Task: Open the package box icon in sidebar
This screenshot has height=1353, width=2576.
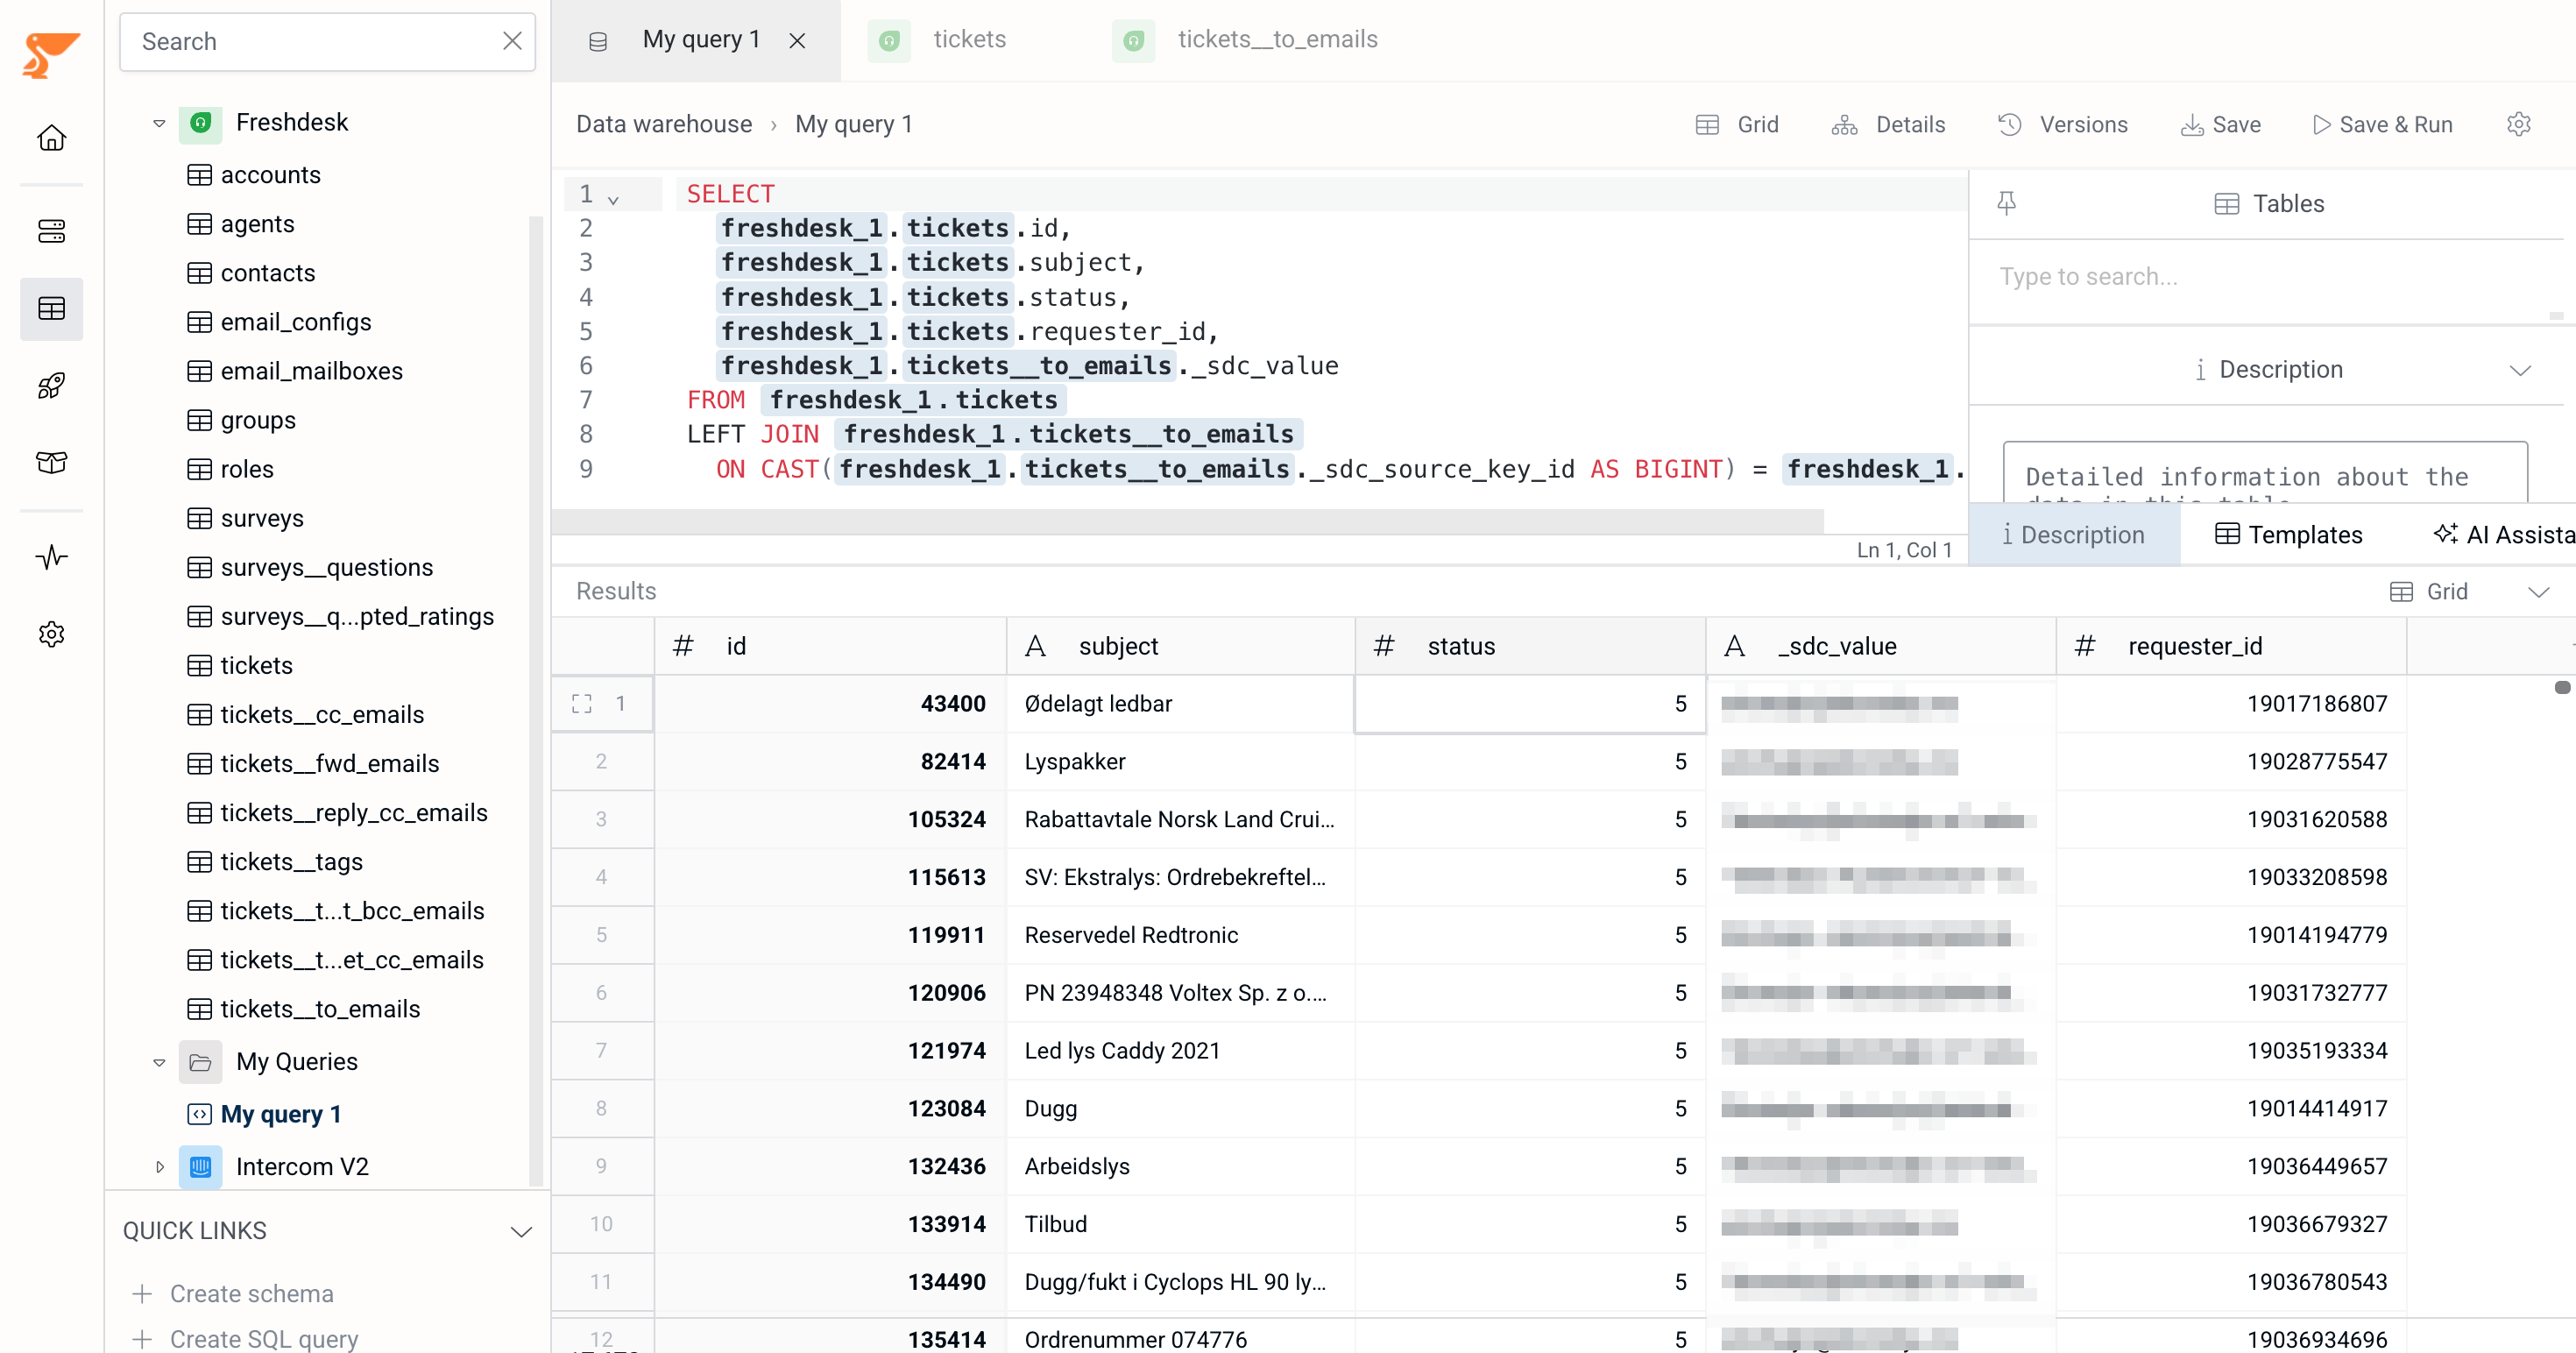Action: pos(52,463)
